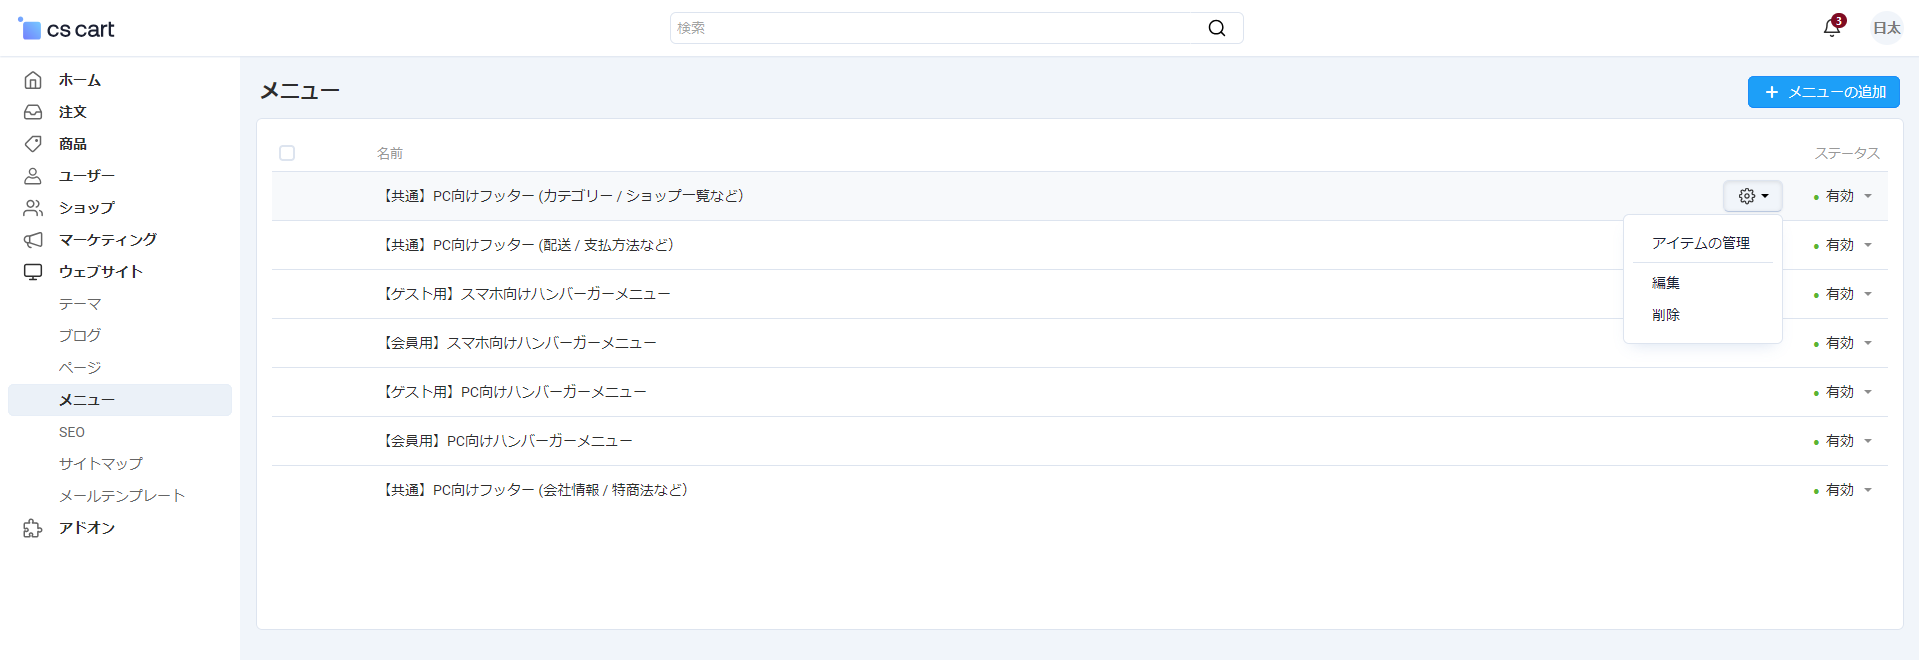Open the 【ゲスト用】PC向けハンバーガーメニュー link

pyautogui.click(x=513, y=392)
